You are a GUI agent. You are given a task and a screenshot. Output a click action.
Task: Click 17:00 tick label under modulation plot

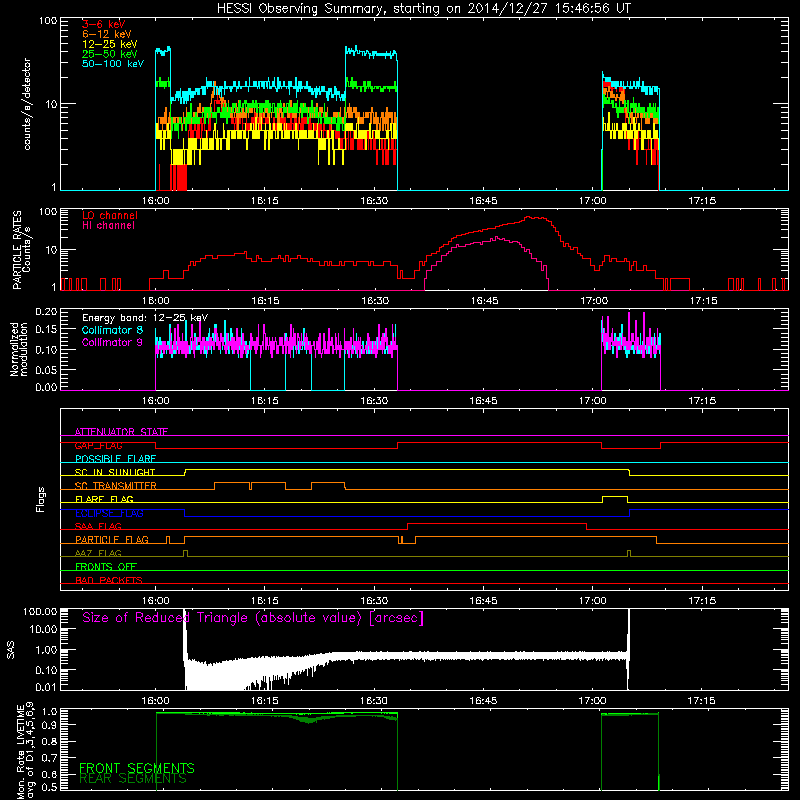tap(593, 401)
